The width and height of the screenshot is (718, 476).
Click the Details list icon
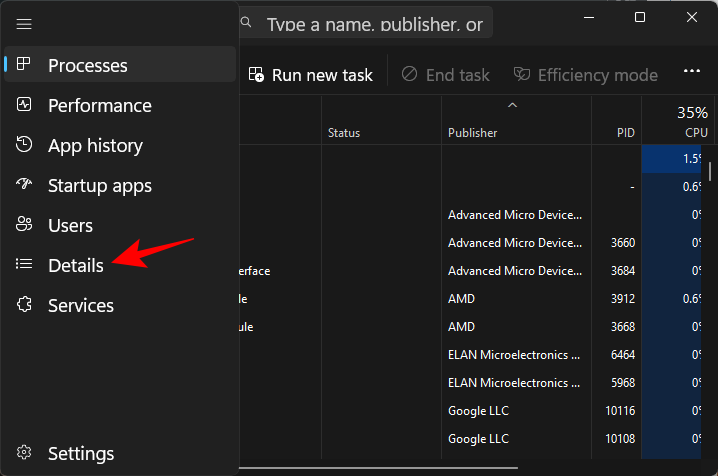pyautogui.click(x=25, y=265)
